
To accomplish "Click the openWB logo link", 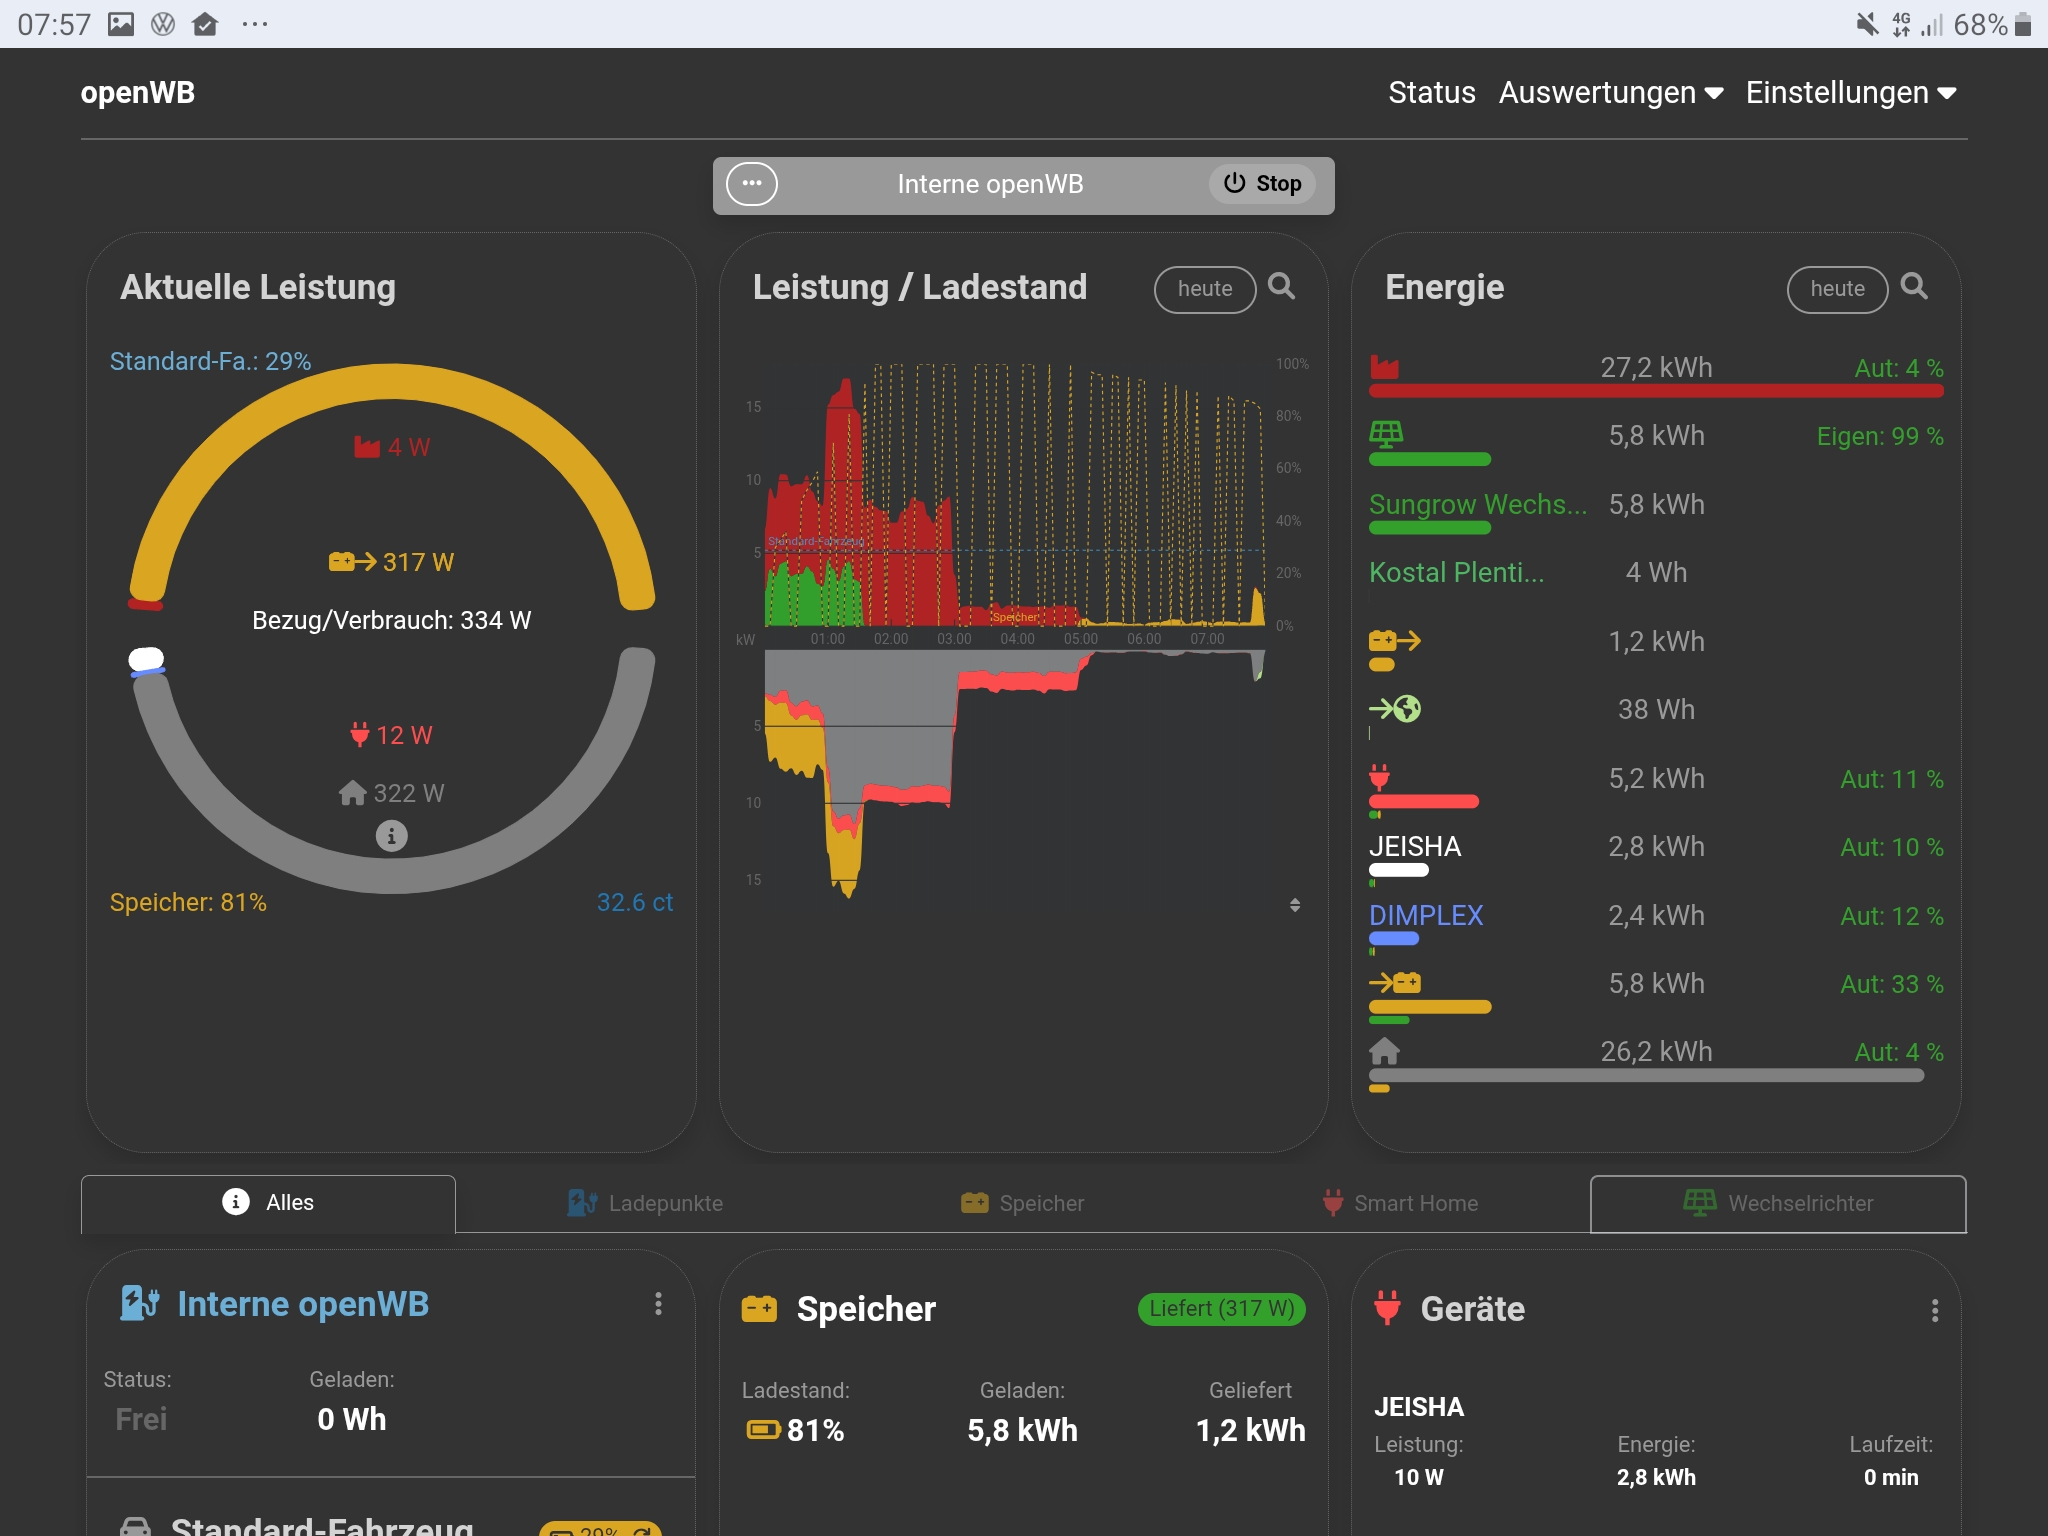I will pos(138,93).
